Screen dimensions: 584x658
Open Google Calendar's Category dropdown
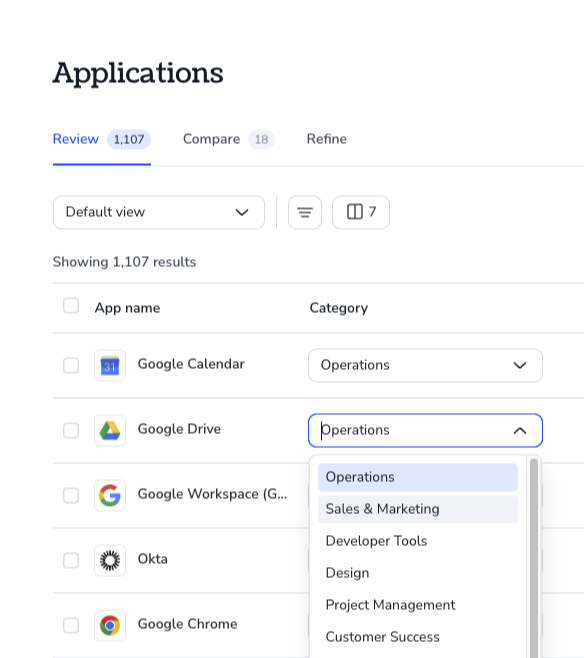425,366
